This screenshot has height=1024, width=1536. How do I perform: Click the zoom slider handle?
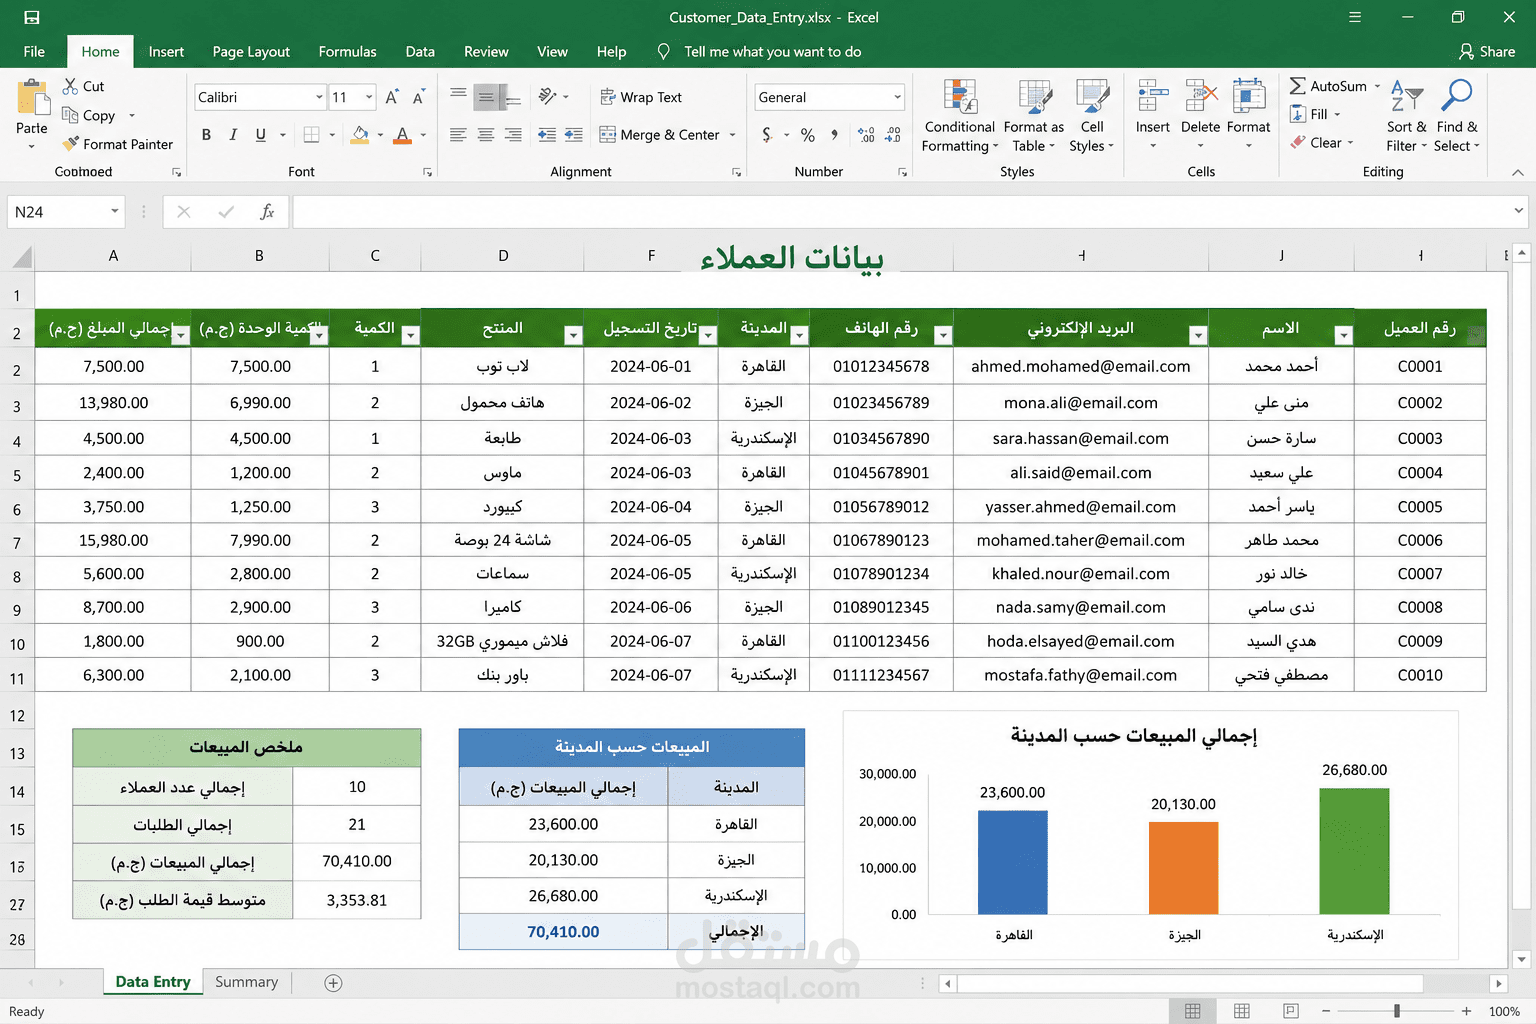pyautogui.click(x=1397, y=1011)
